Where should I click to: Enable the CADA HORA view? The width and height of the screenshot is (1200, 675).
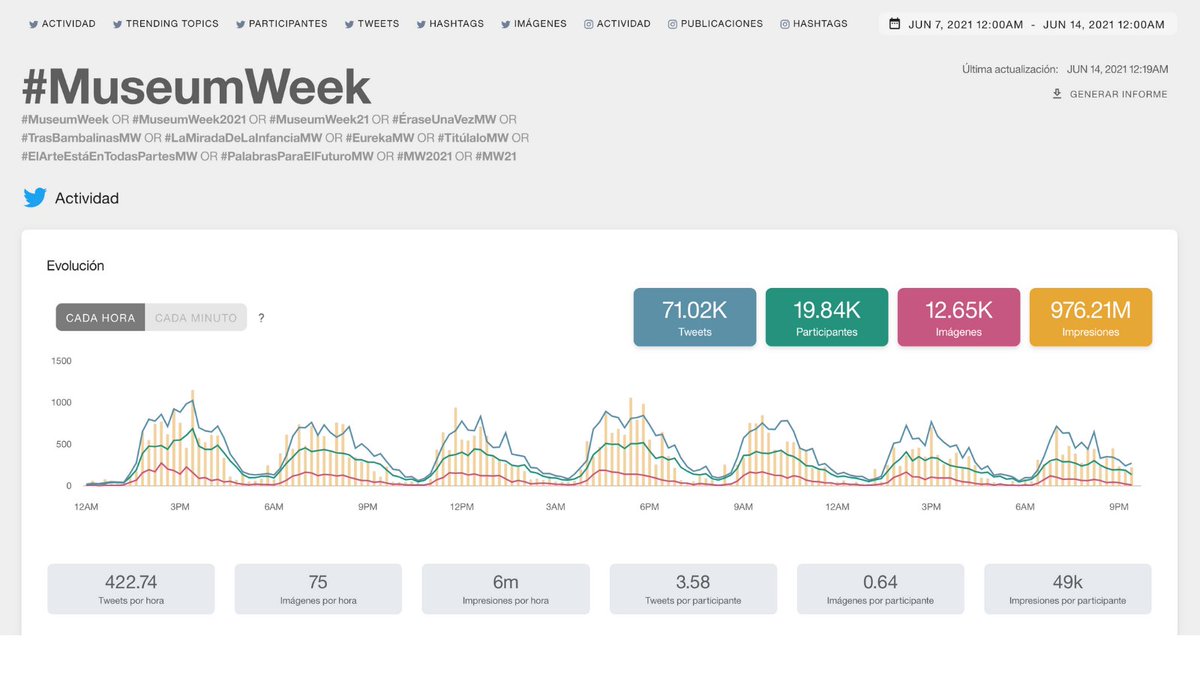click(100, 317)
